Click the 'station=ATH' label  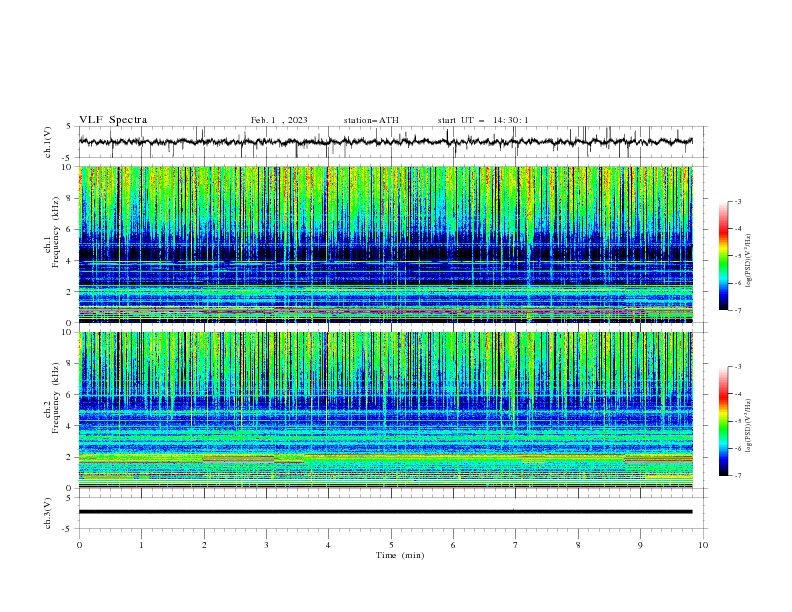(x=371, y=120)
